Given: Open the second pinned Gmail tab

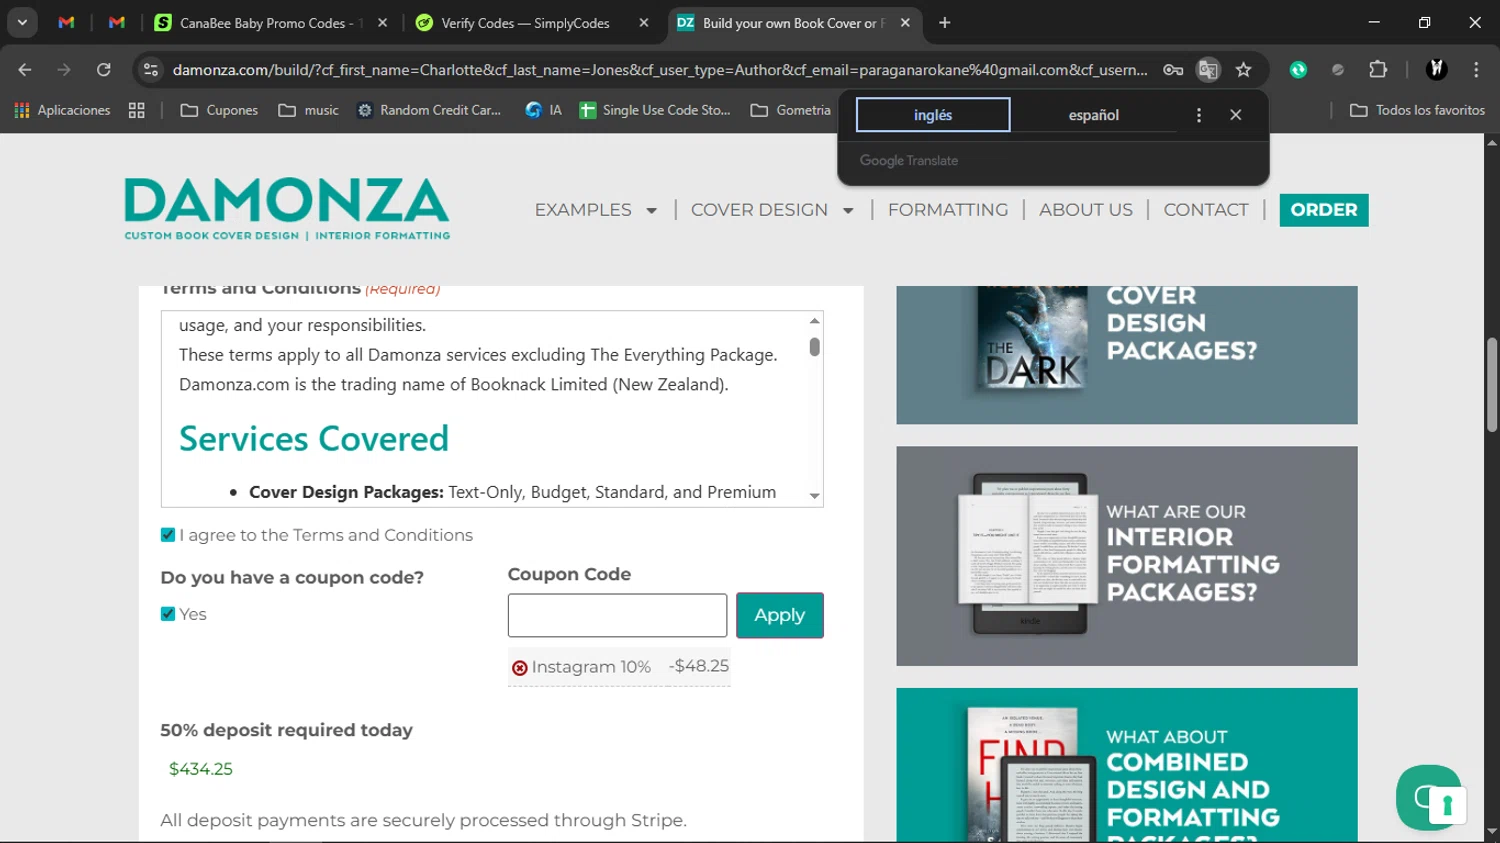Looking at the screenshot, I should (116, 22).
